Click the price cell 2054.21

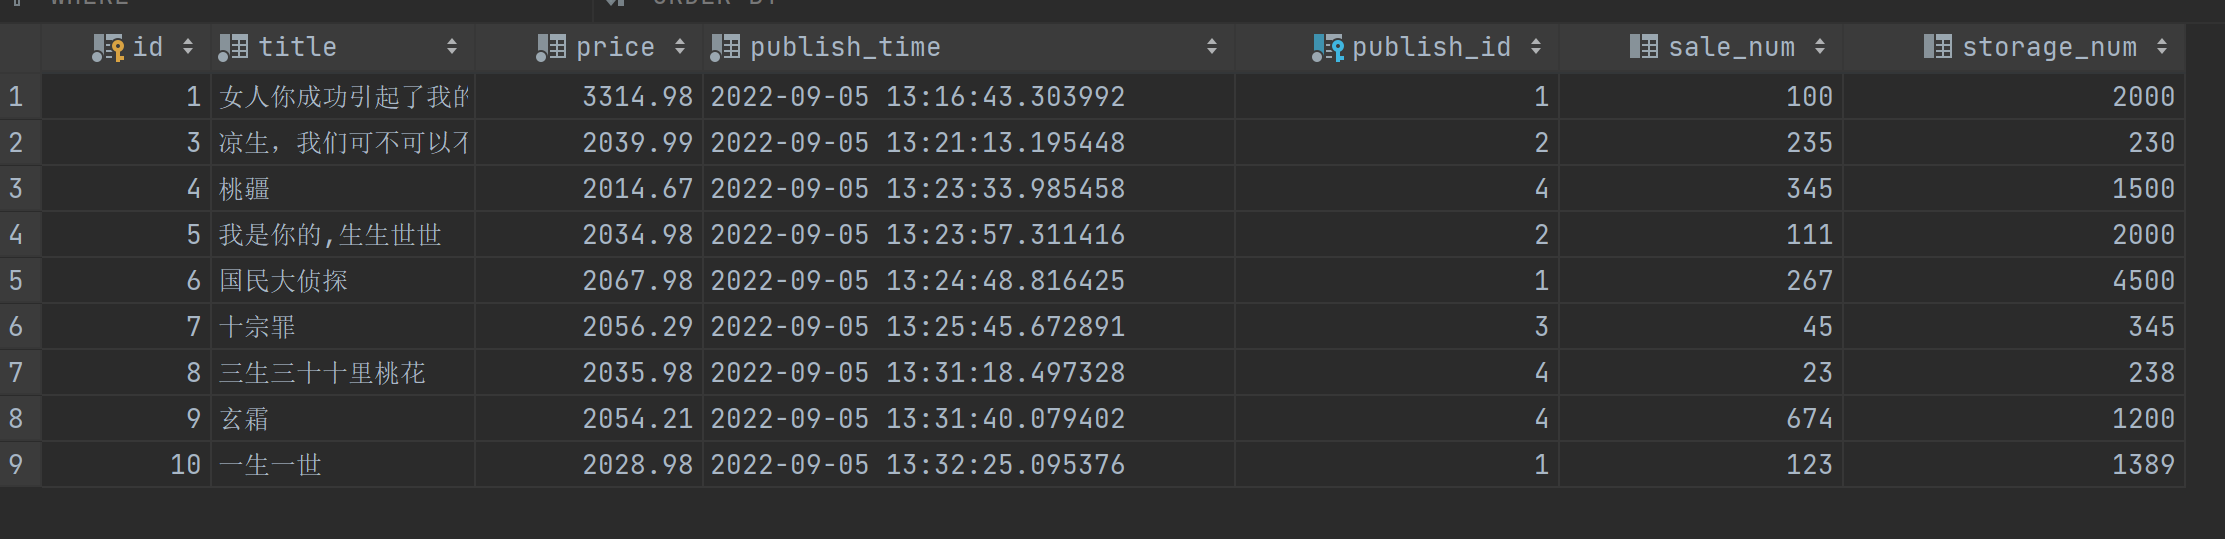click(638, 419)
